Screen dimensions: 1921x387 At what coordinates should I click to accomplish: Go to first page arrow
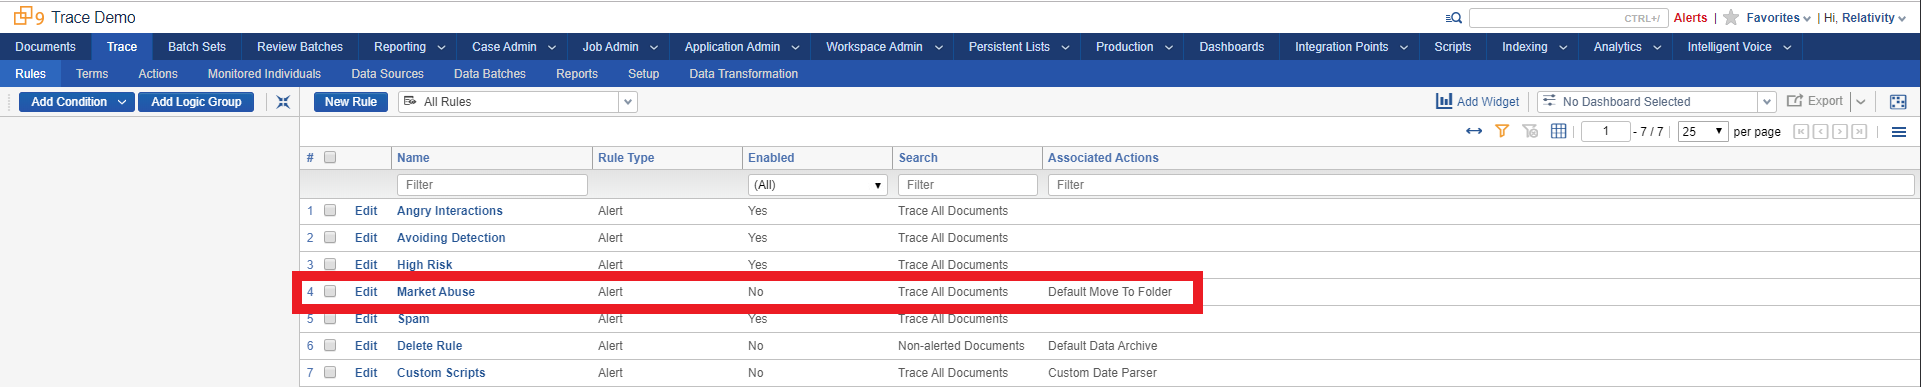click(1801, 132)
